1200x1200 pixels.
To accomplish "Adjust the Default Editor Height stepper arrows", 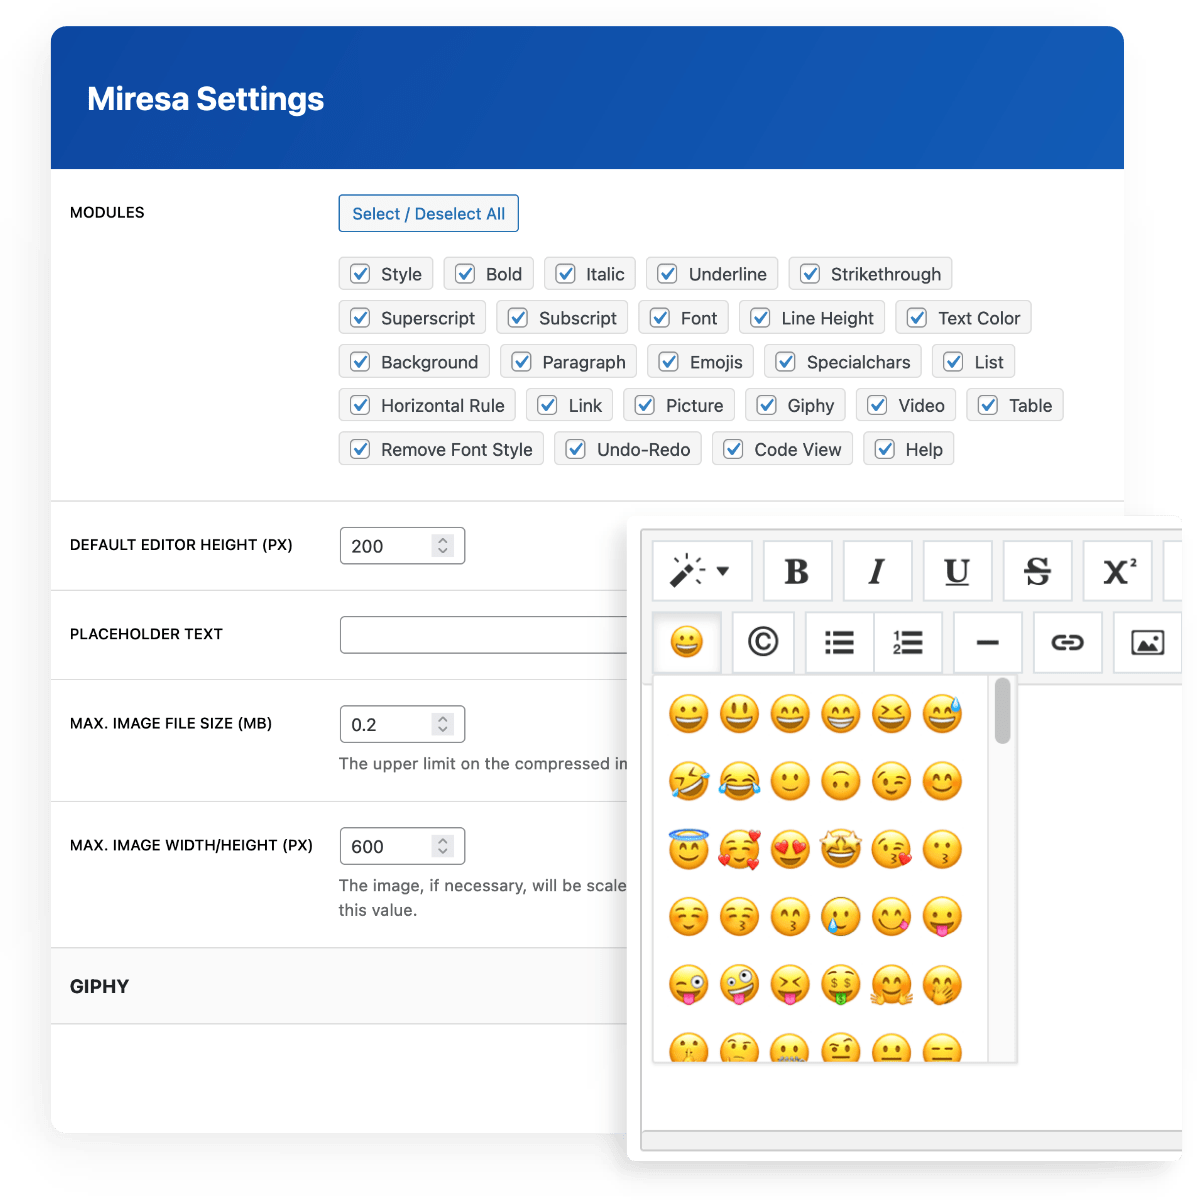I will pos(443,545).
